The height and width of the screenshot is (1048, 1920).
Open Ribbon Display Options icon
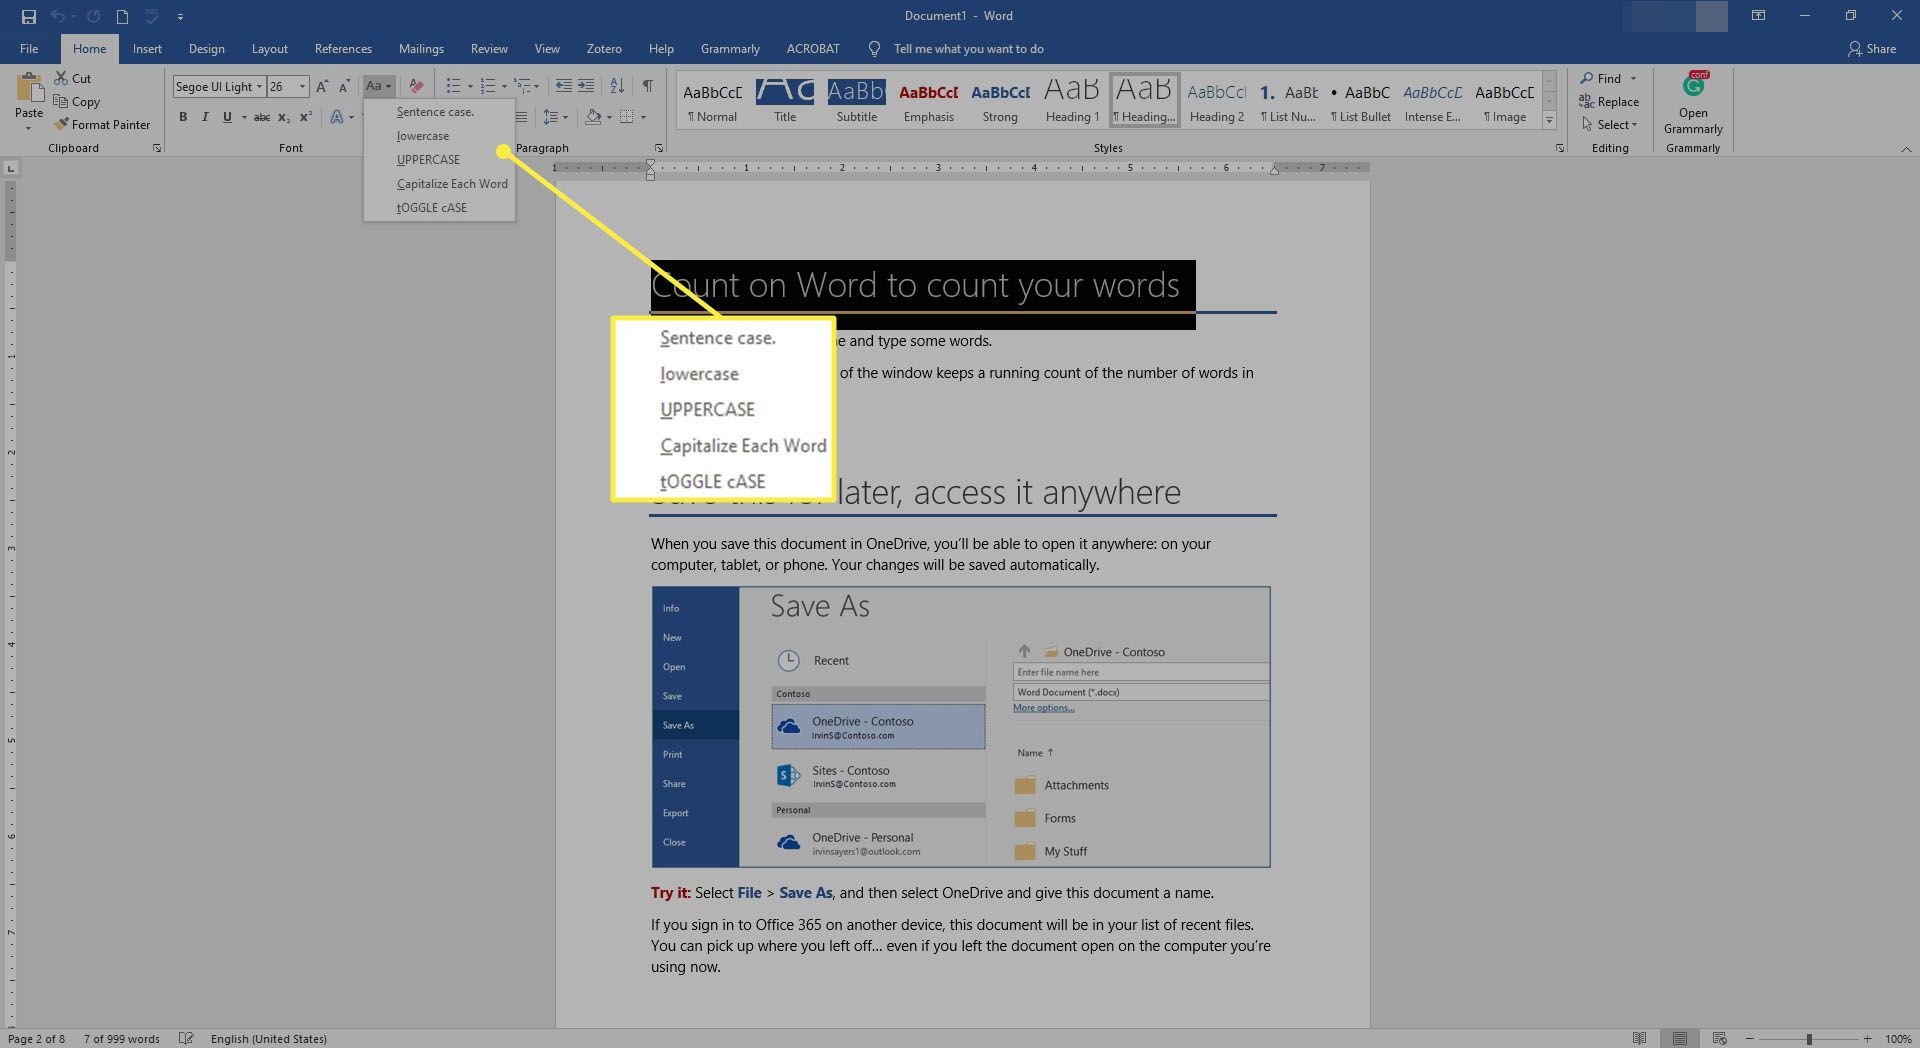click(1758, 16)
